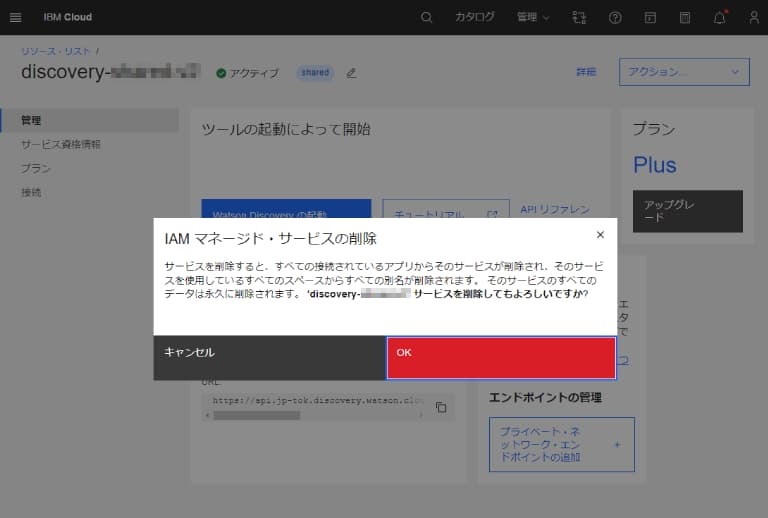The height and width of the screenshot is (518, 768).
Task: Click the cost estimator icon
Action: pyautogui.click(x=685, y=18)
